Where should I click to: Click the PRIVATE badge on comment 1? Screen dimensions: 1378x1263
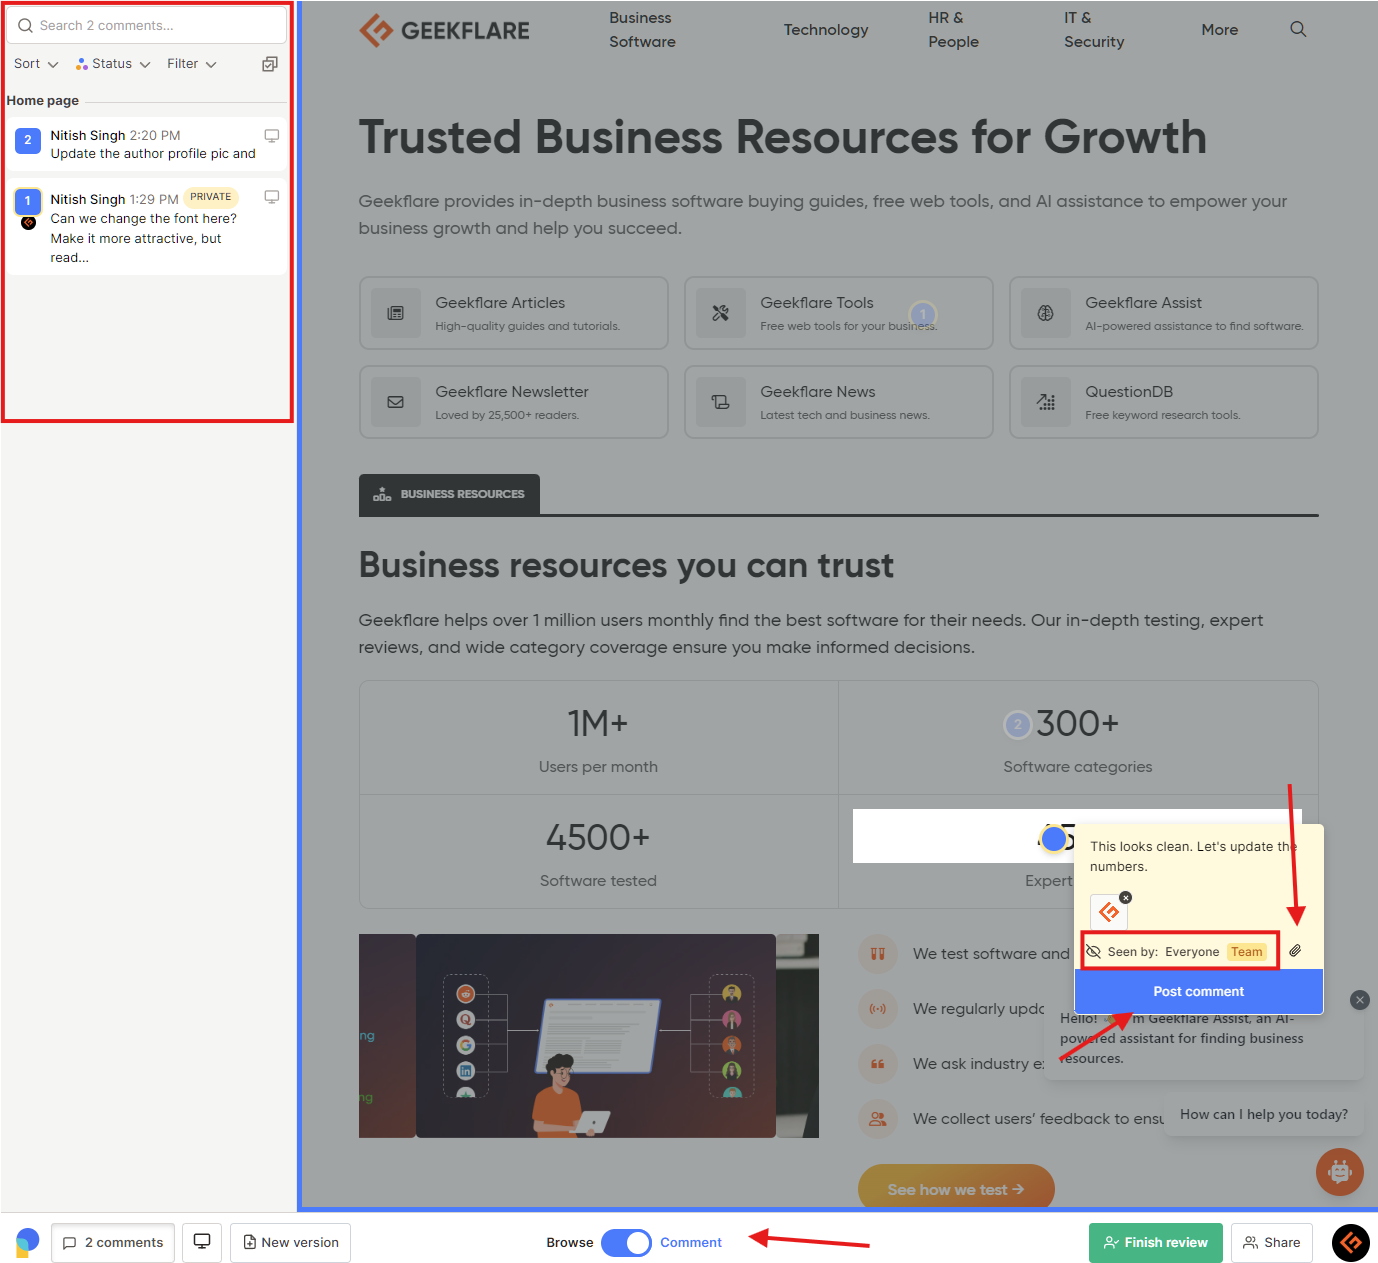pyautogui.click(x=211, y=197)
